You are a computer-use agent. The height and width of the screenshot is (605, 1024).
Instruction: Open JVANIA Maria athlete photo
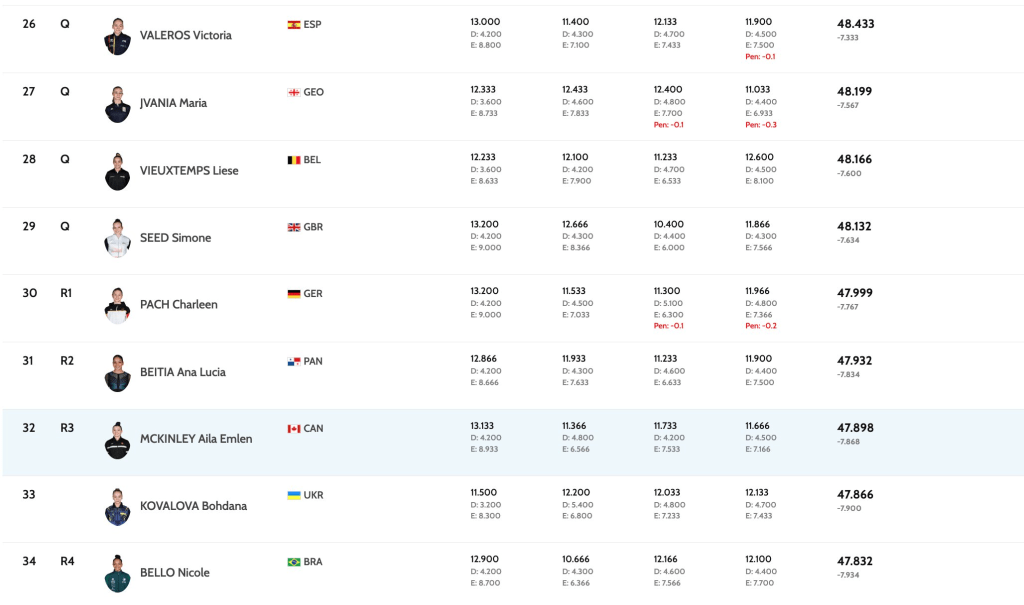[117, 104]
